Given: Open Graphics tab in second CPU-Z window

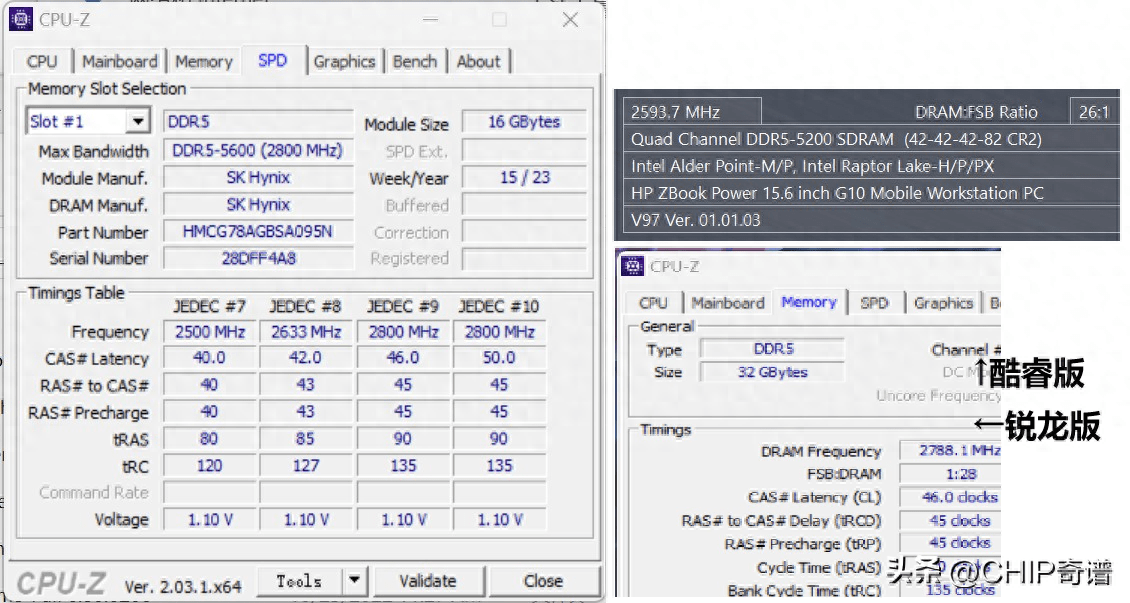Looking at the screenshot, I should click(x=943, y=303).
